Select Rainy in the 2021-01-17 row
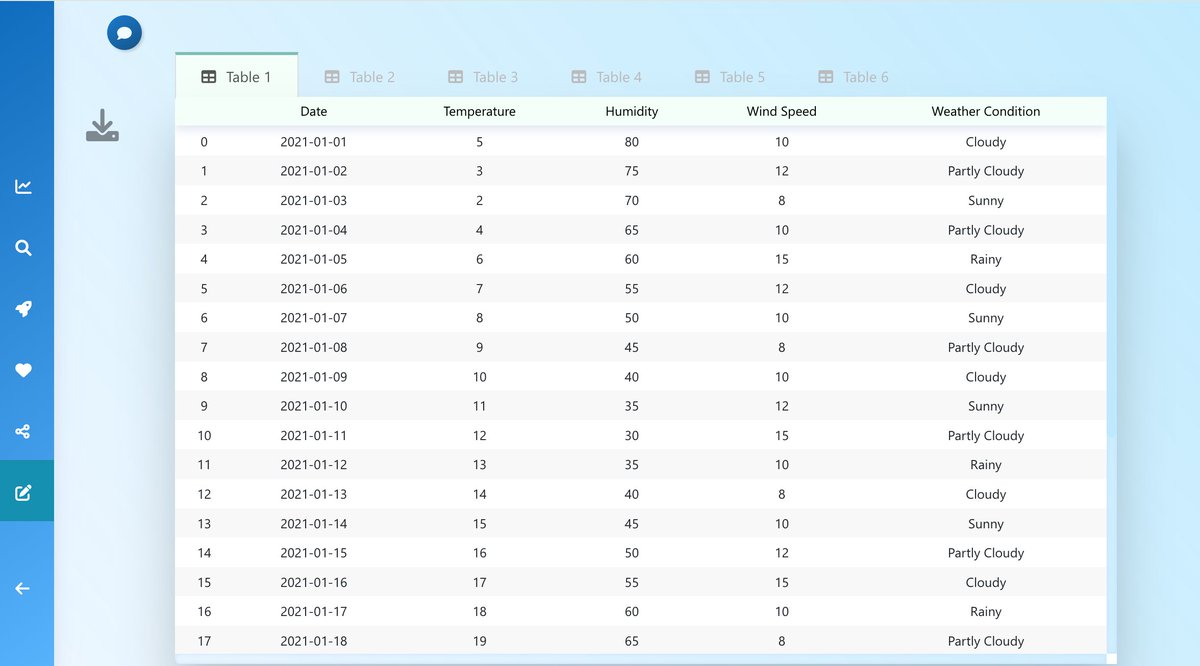The height and width of the screenshot is (666, 1200). tap(986, 612)
